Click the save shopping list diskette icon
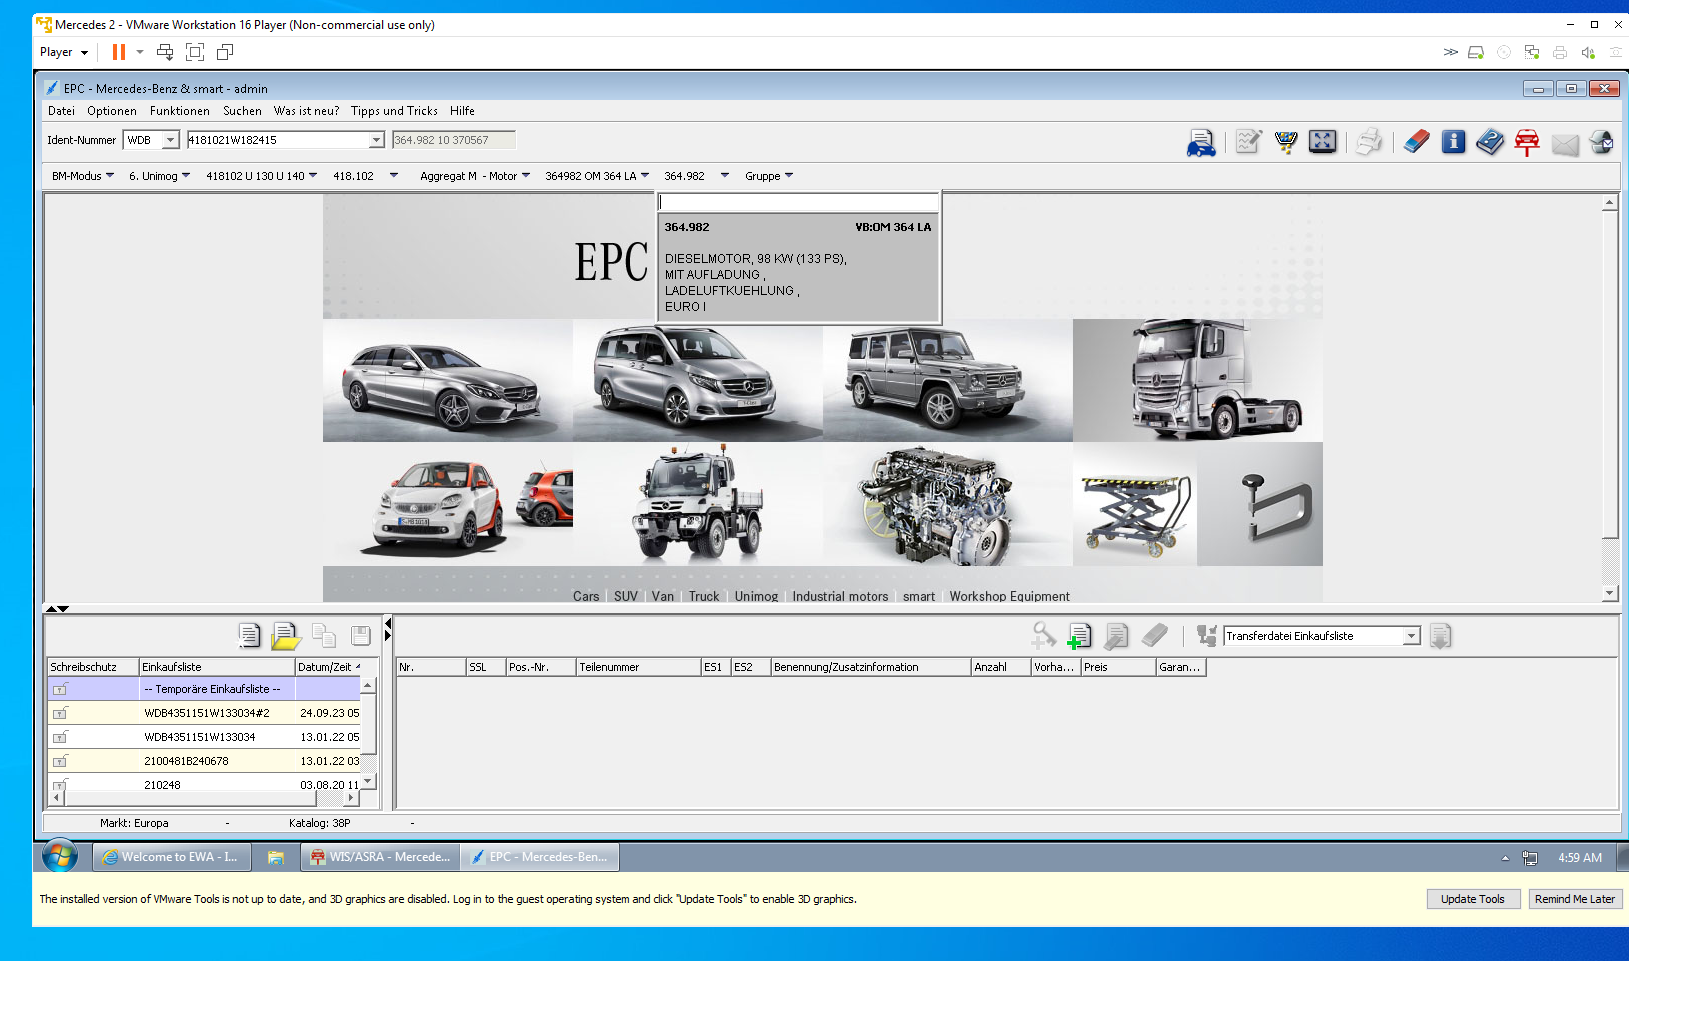Screen dimensions: 1700x1012 361,635
